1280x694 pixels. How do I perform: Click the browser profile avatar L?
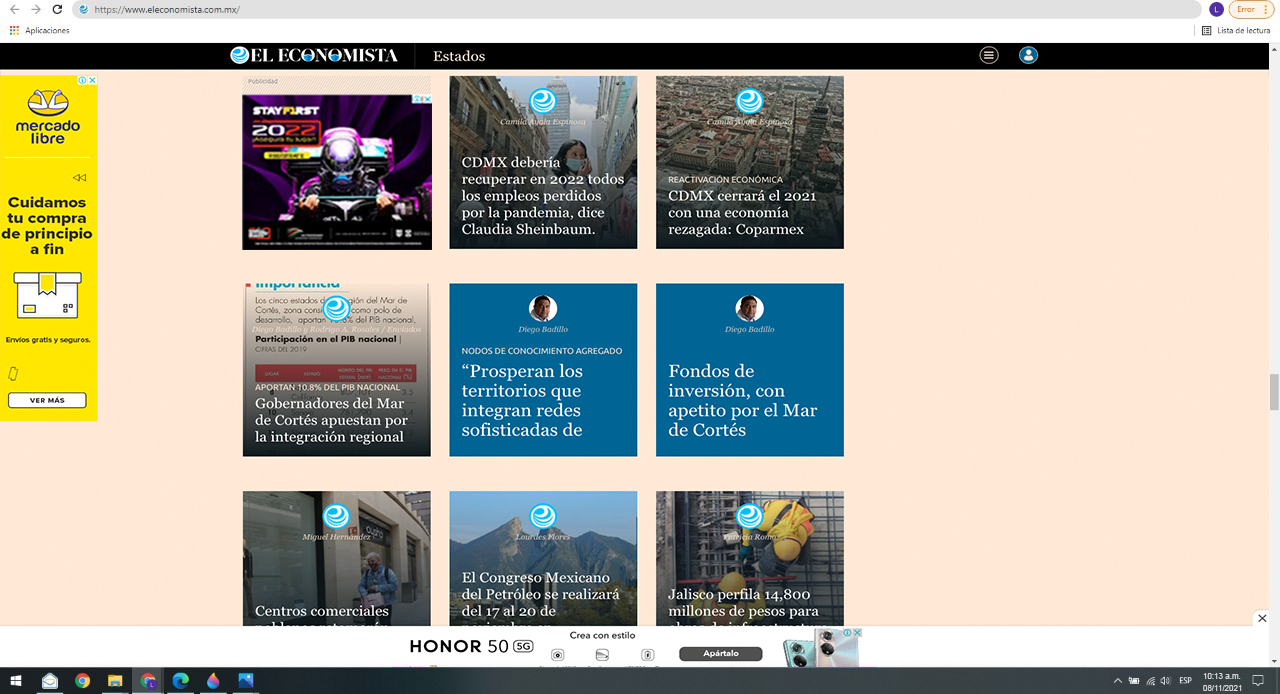click(1216, 9)
